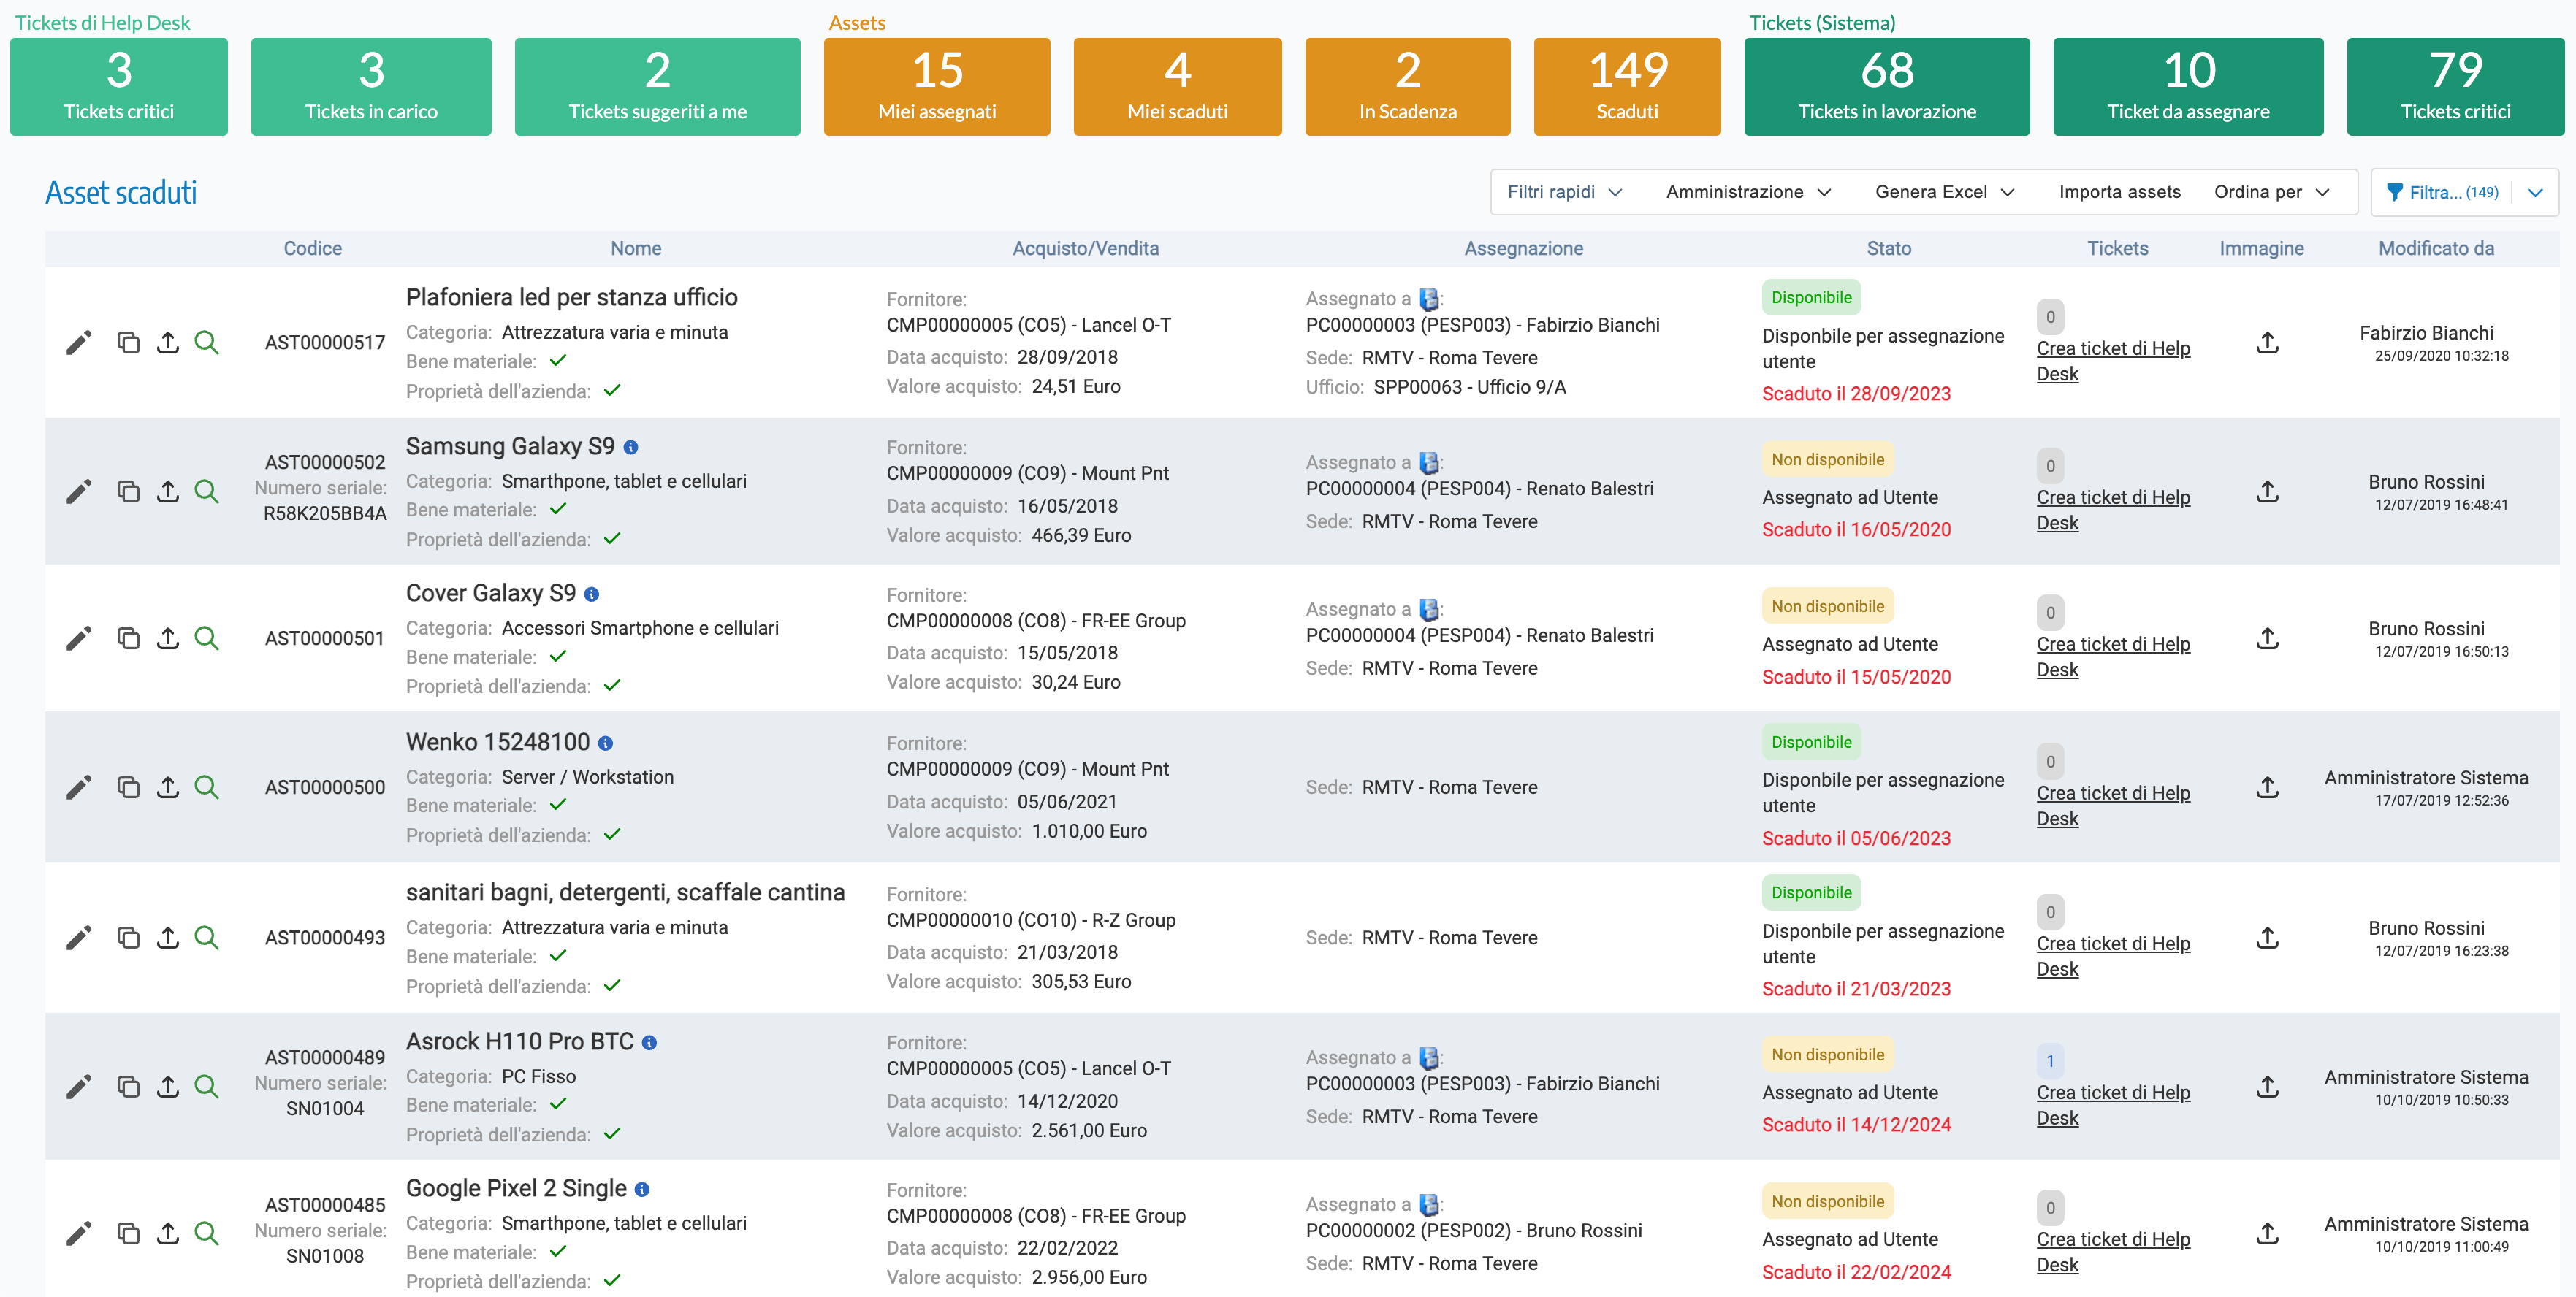Click edit pencil for AST00000517 row
The height and width of the screenshot is (1297, 2576).
click(79, 343)
